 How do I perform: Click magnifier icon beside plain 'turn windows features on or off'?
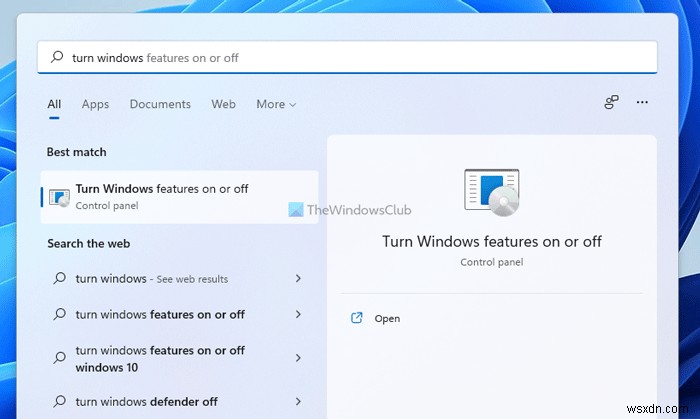point(59,314)
